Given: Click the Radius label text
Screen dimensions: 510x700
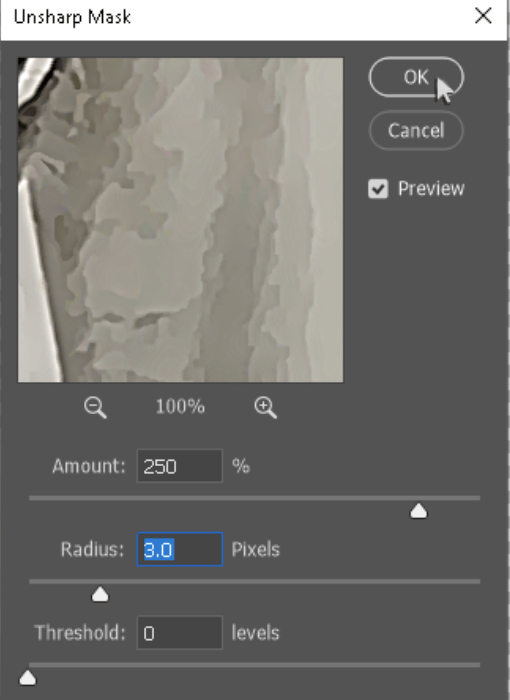Looking at the screenshot, I should coord(92,549).
